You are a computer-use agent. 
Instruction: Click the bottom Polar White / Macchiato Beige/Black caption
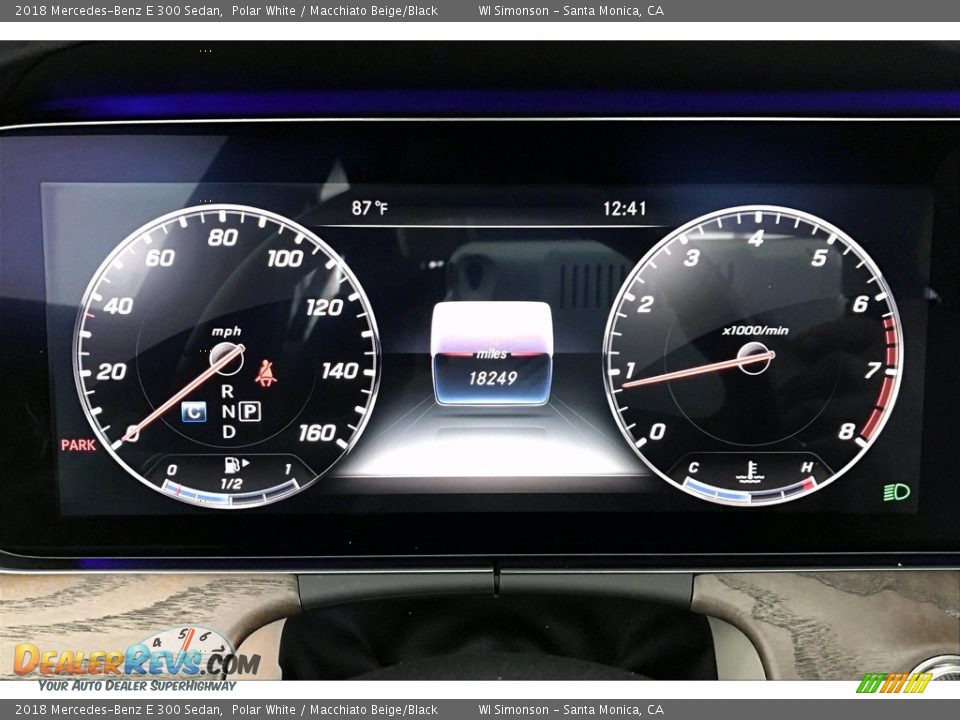(x=335, y=710)
